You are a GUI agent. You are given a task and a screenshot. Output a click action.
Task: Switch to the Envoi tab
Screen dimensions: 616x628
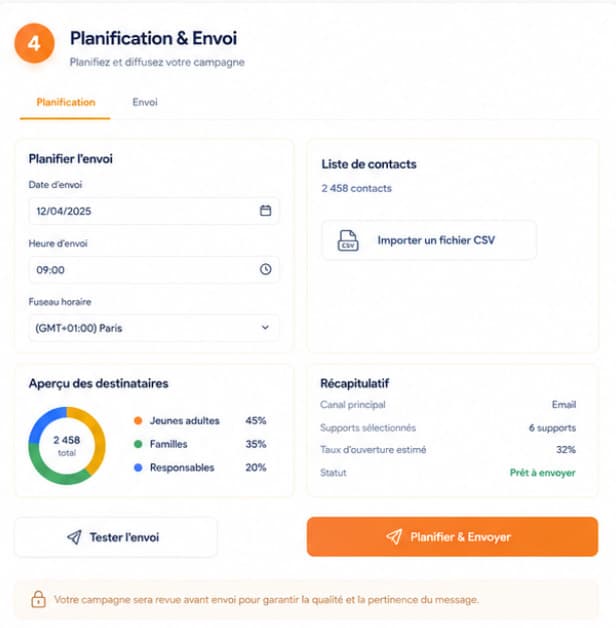[x=145, y=102]
